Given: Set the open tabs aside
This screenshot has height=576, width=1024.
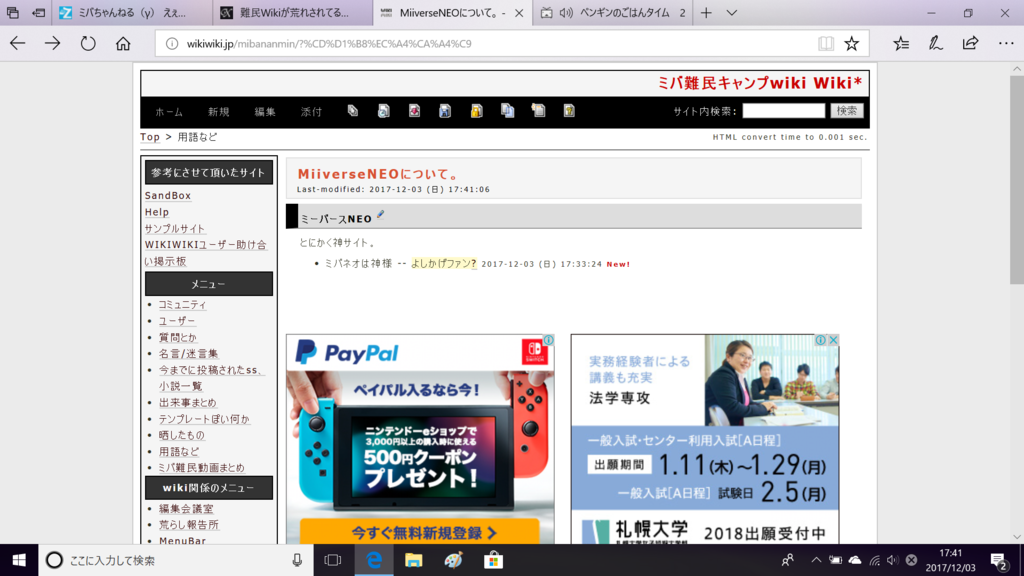Looking at the screenshot, I should [x=39, y=12].
